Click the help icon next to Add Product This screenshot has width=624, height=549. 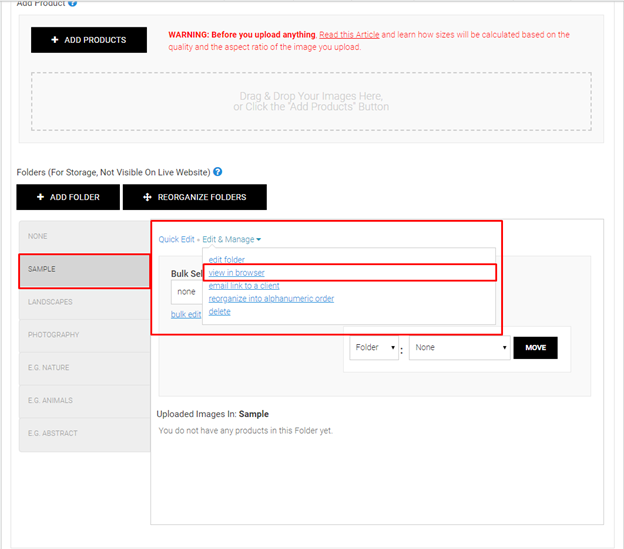pyautogui.click(x=72, y=4)
